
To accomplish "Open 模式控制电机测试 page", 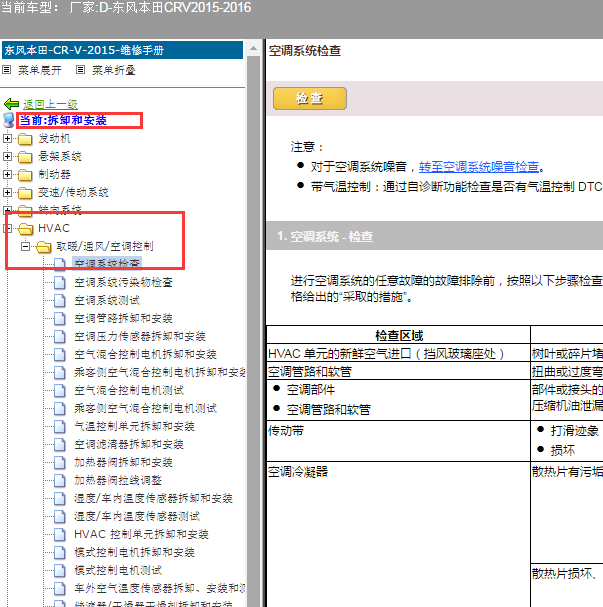I will tap(118, 570).
